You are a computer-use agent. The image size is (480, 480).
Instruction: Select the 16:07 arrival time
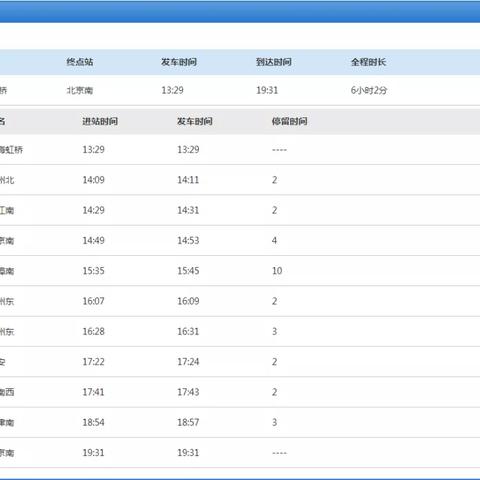click(94, 301)
